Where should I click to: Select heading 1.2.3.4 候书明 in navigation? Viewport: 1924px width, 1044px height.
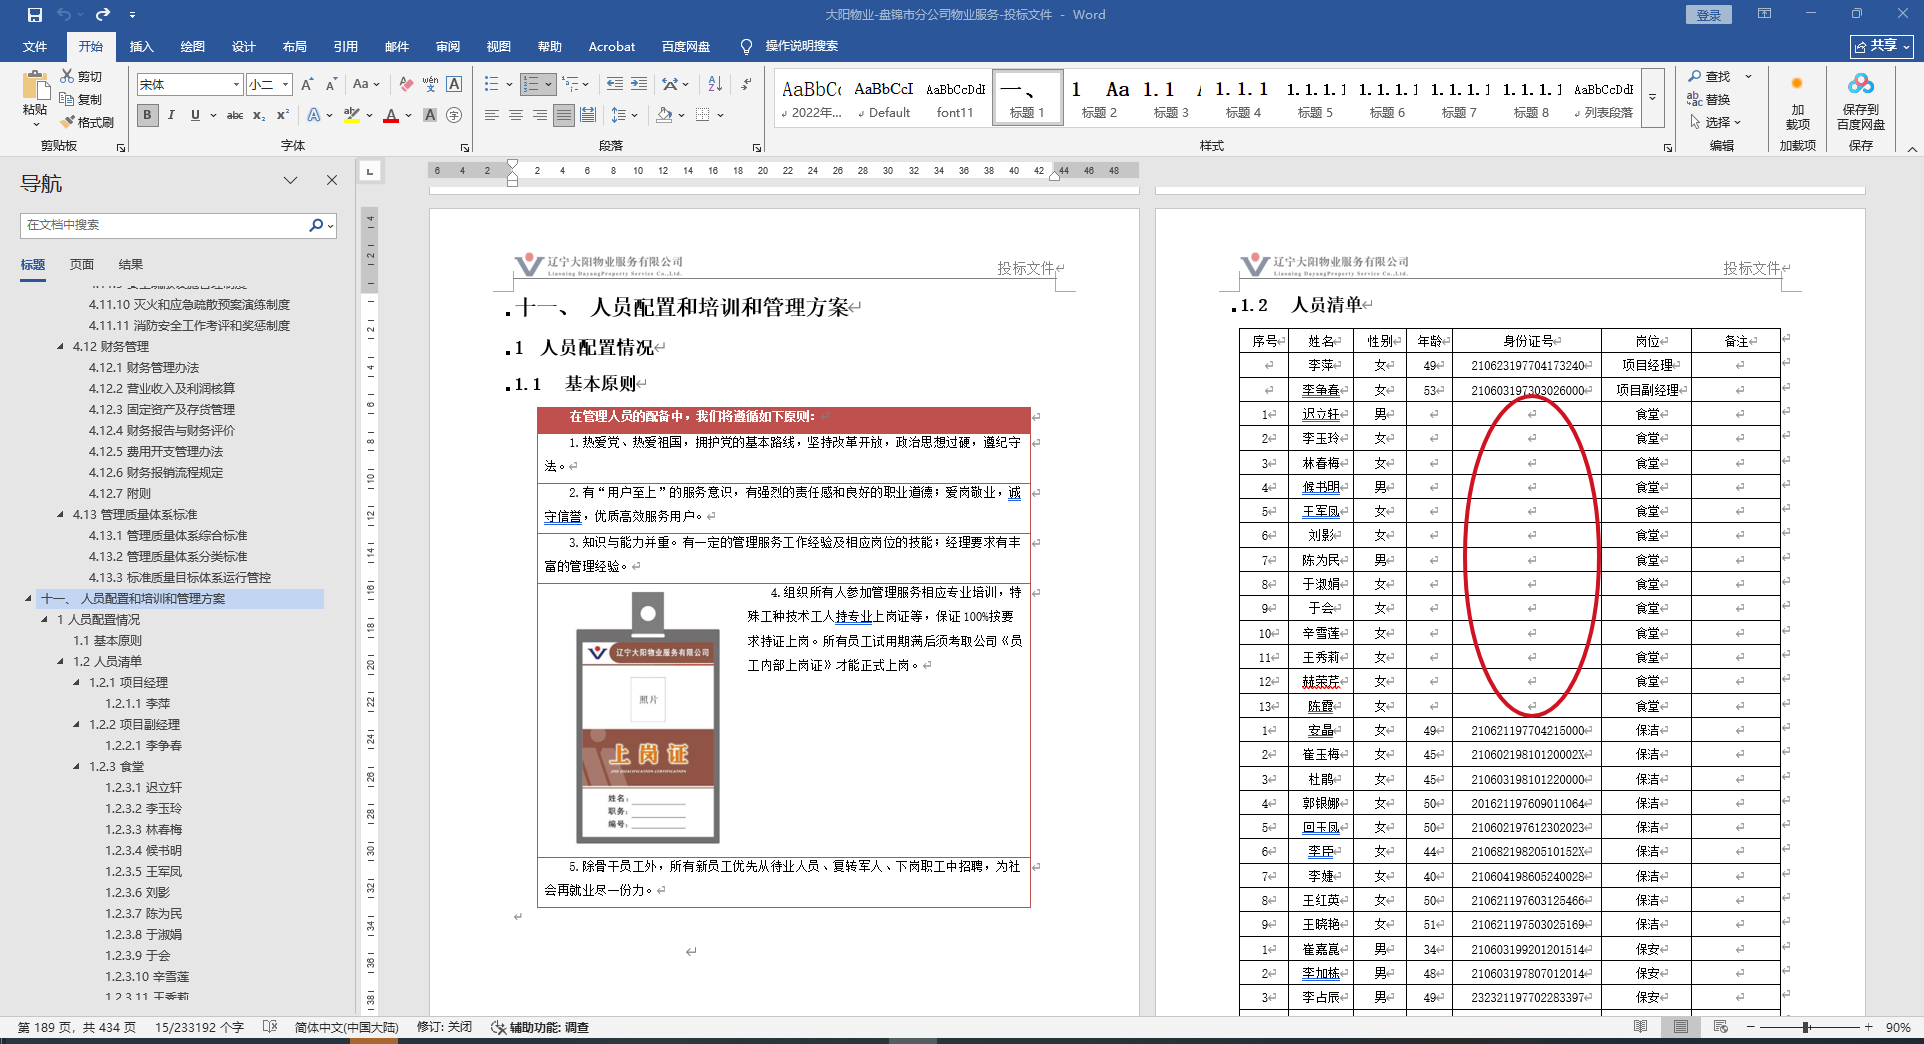pyautogui.click(x=144, y=851)
